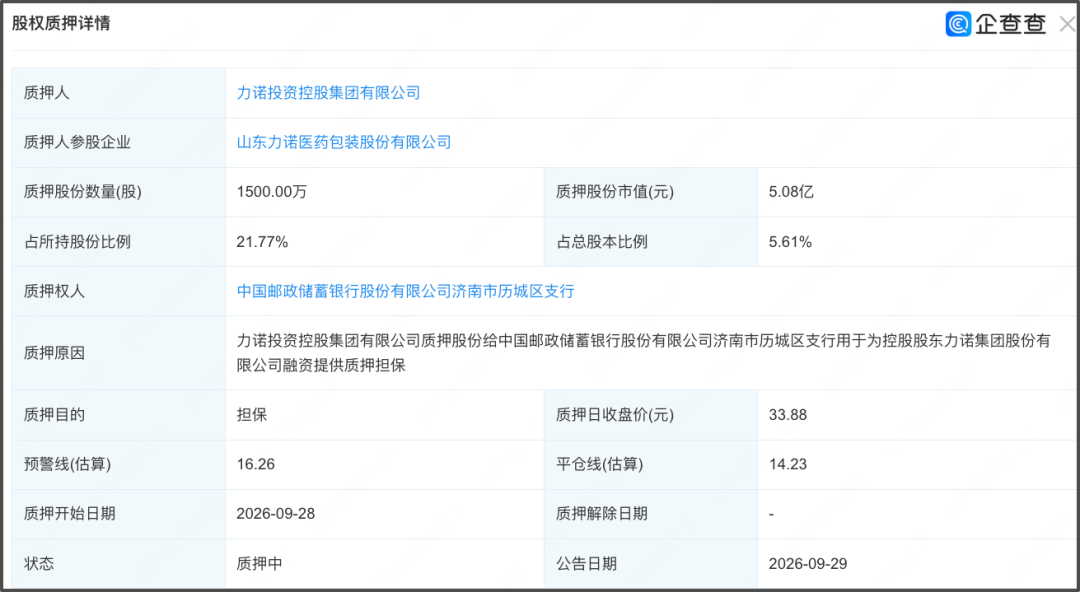1080x592 pixels.
Task: Click the 质押目的 label
Action: click(x=54, y=415)
